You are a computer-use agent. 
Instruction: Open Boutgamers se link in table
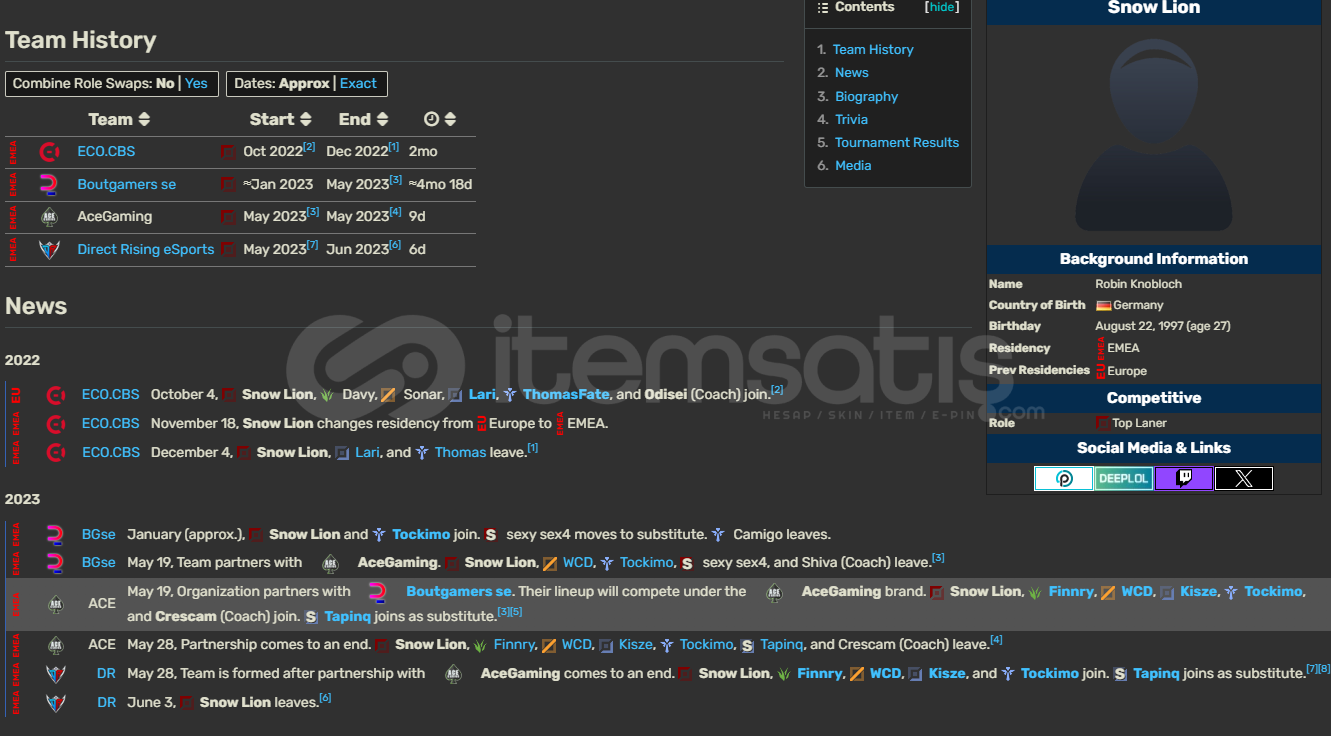[x=127, y=184]
